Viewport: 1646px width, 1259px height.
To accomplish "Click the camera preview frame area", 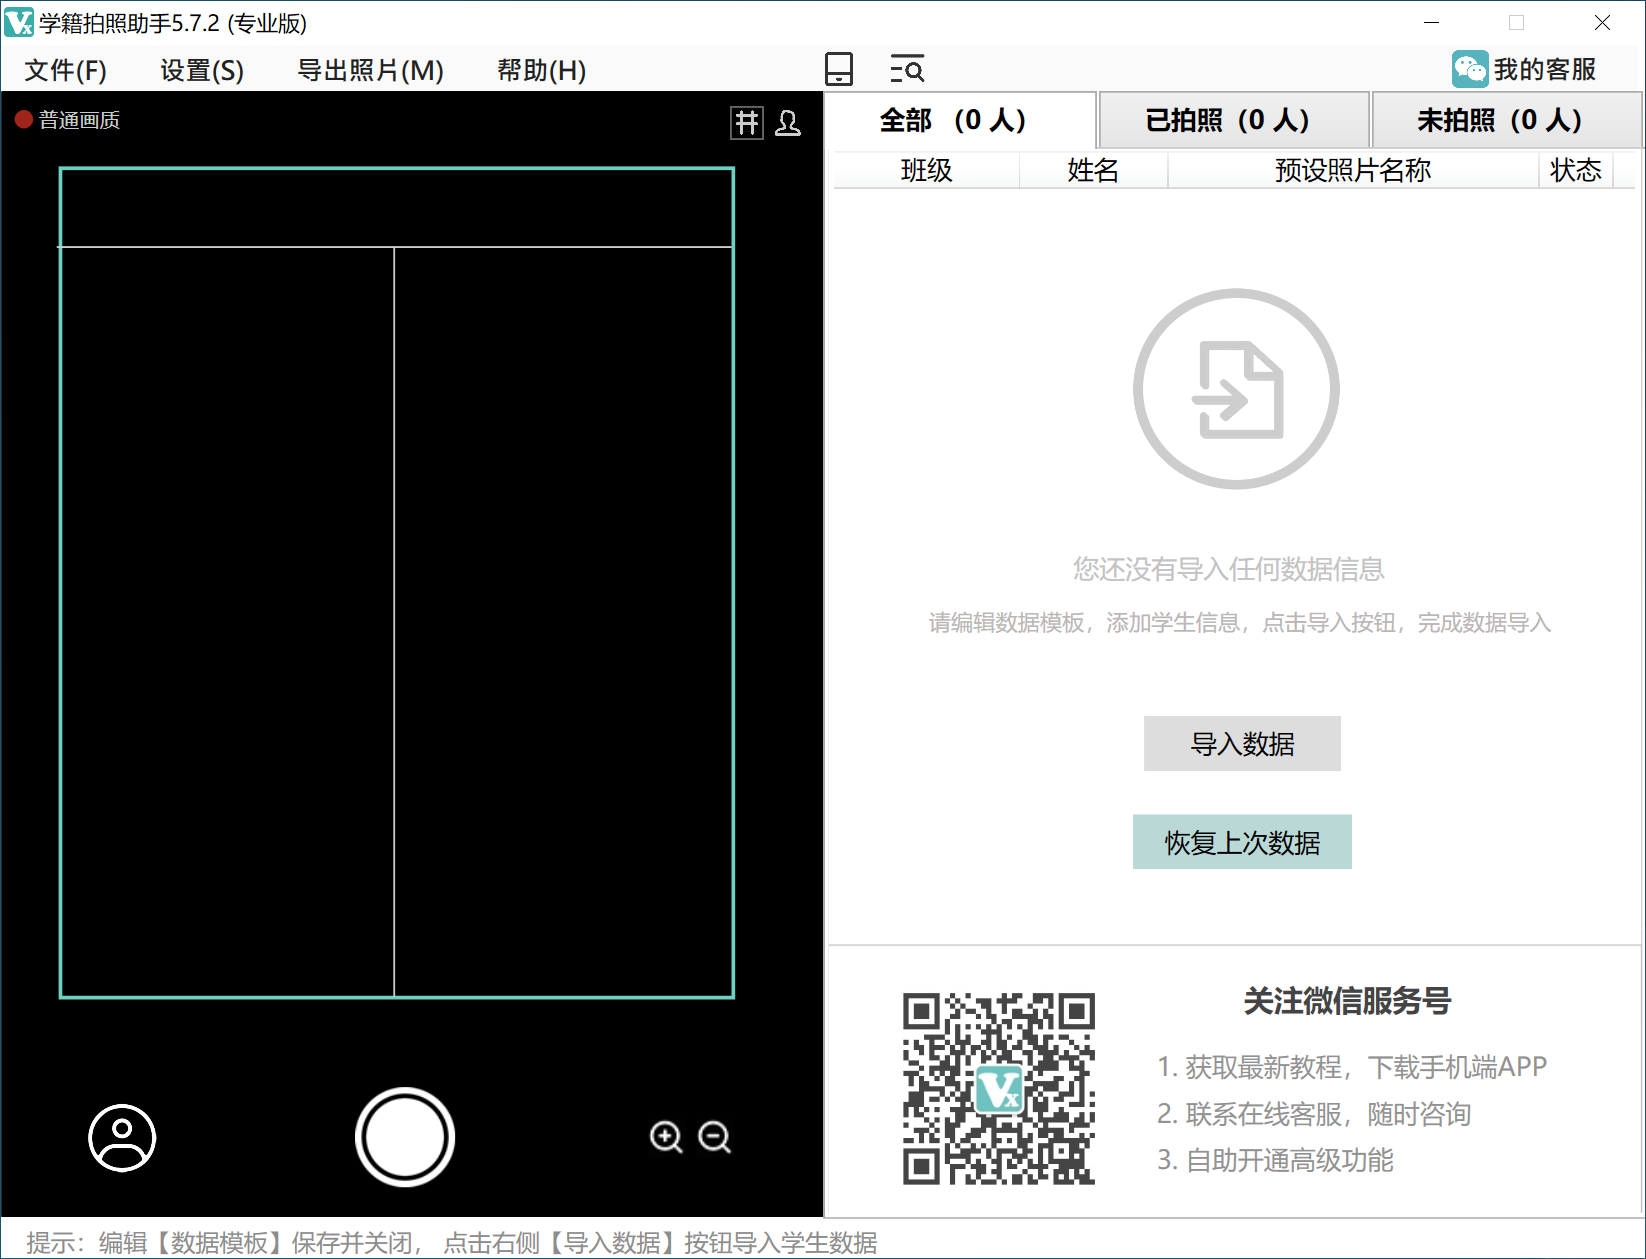I will (397, 583).
